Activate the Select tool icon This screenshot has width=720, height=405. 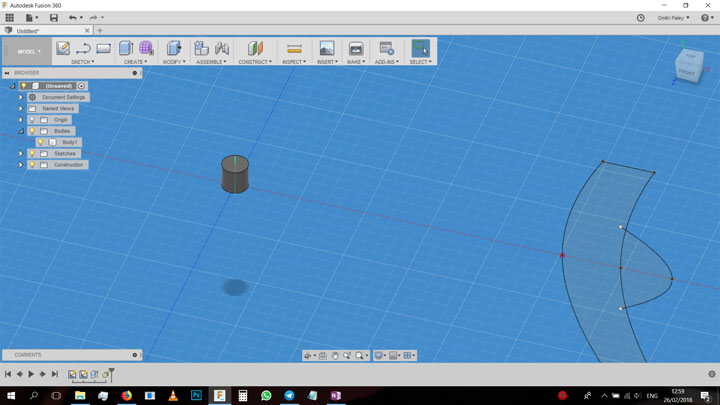coord(420,48)
